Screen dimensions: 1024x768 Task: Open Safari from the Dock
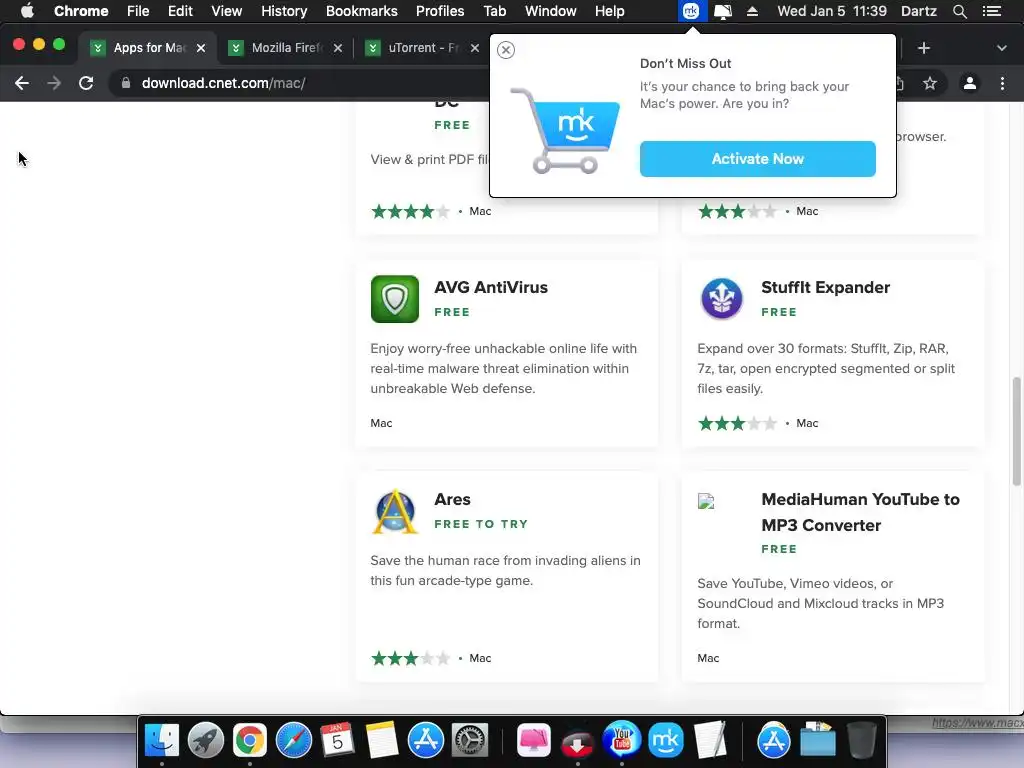pos(294,741)
